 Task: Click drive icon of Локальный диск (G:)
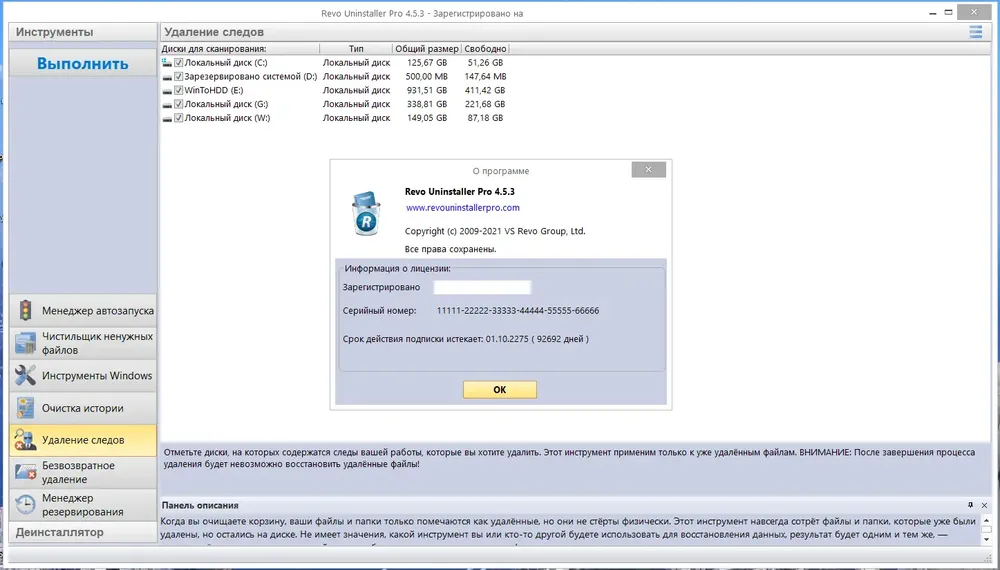click(166, 105)
